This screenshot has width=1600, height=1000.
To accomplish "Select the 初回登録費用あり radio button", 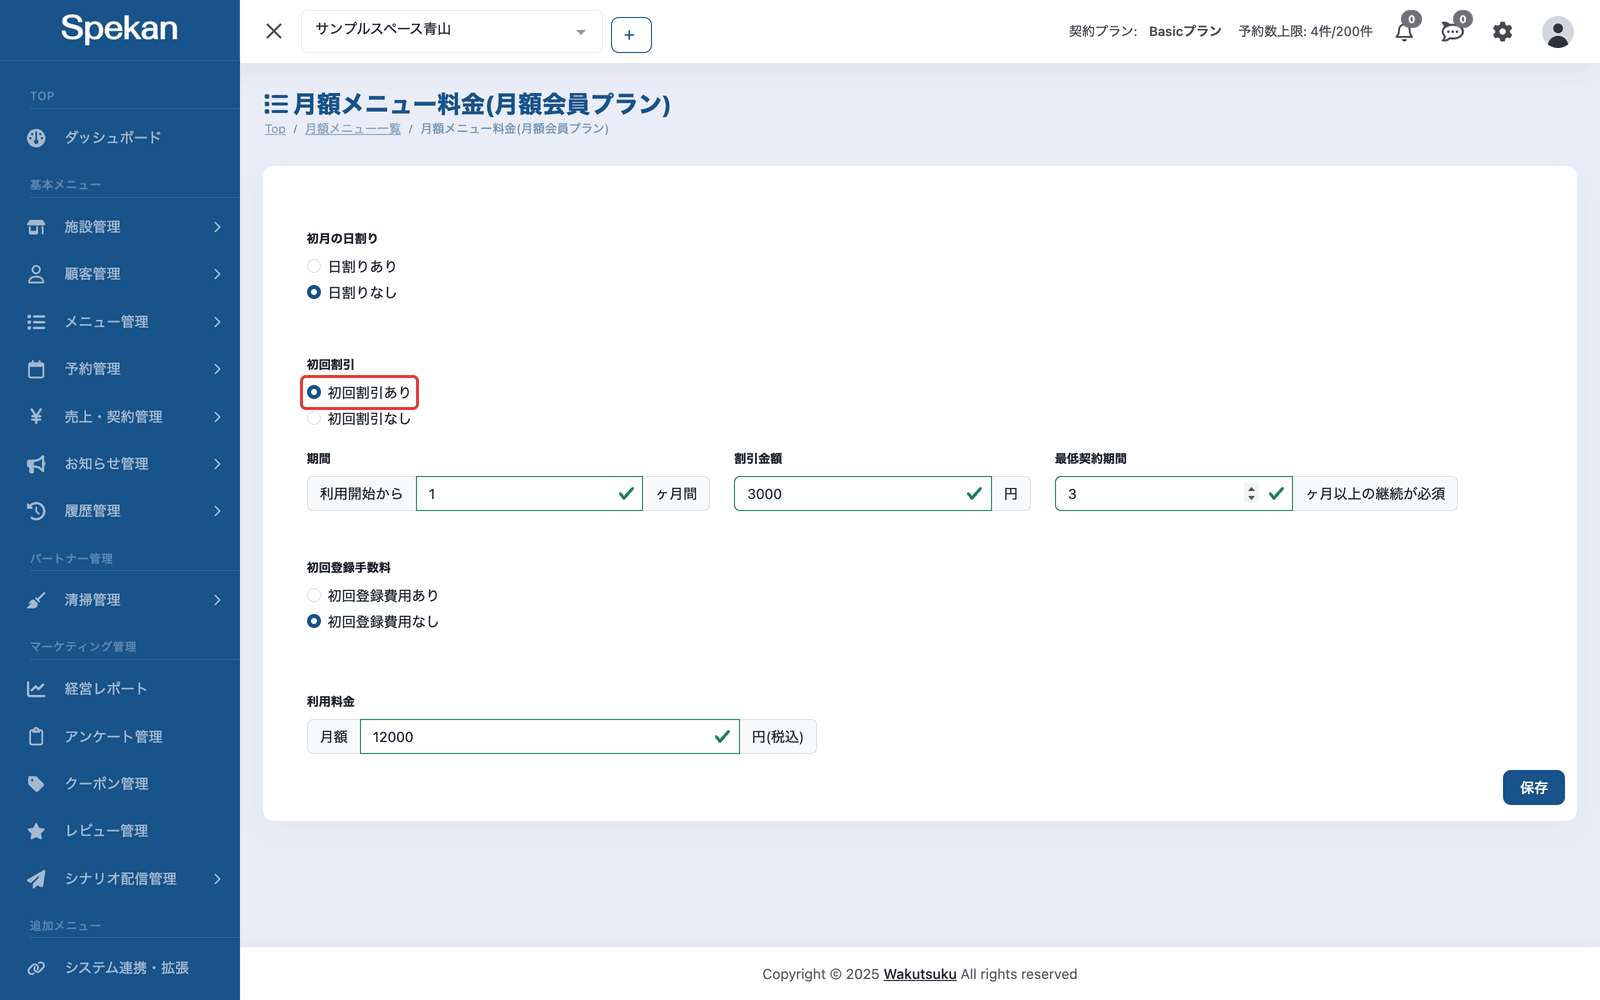I will tap(314, 595).
